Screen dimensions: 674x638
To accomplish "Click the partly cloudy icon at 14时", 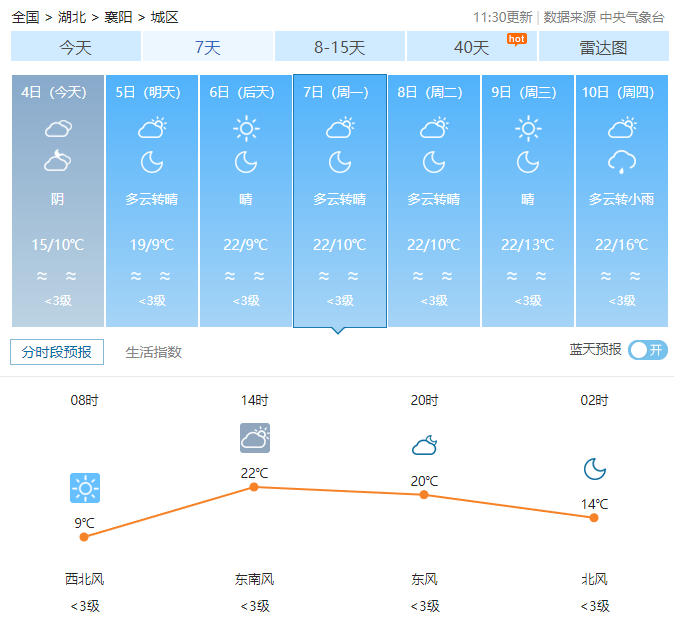I will (x=255, y=438).
